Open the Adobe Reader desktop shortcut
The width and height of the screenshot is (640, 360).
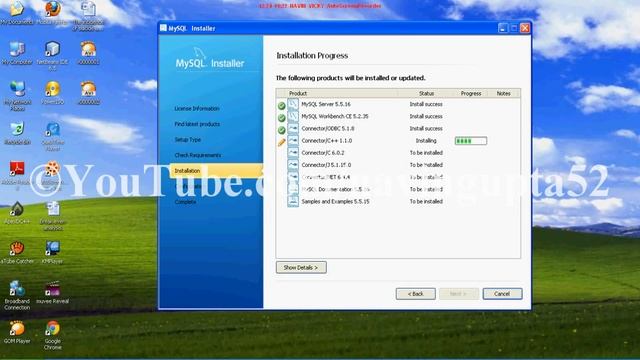coord(17,176)
